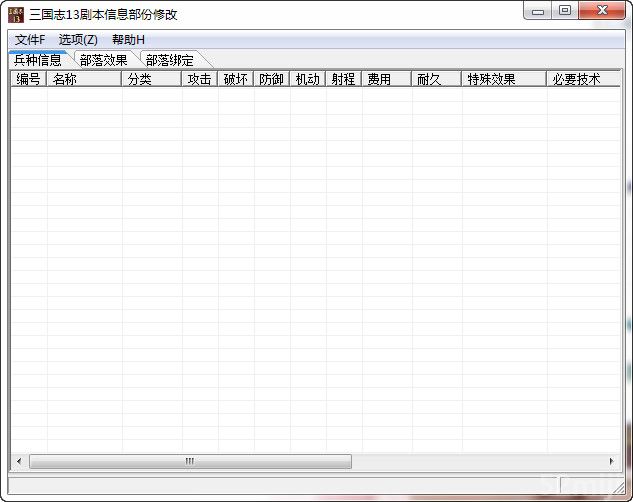Screen dimensions: 633x502
Task: Open the 帮助H menu
Action: (128, 39)
